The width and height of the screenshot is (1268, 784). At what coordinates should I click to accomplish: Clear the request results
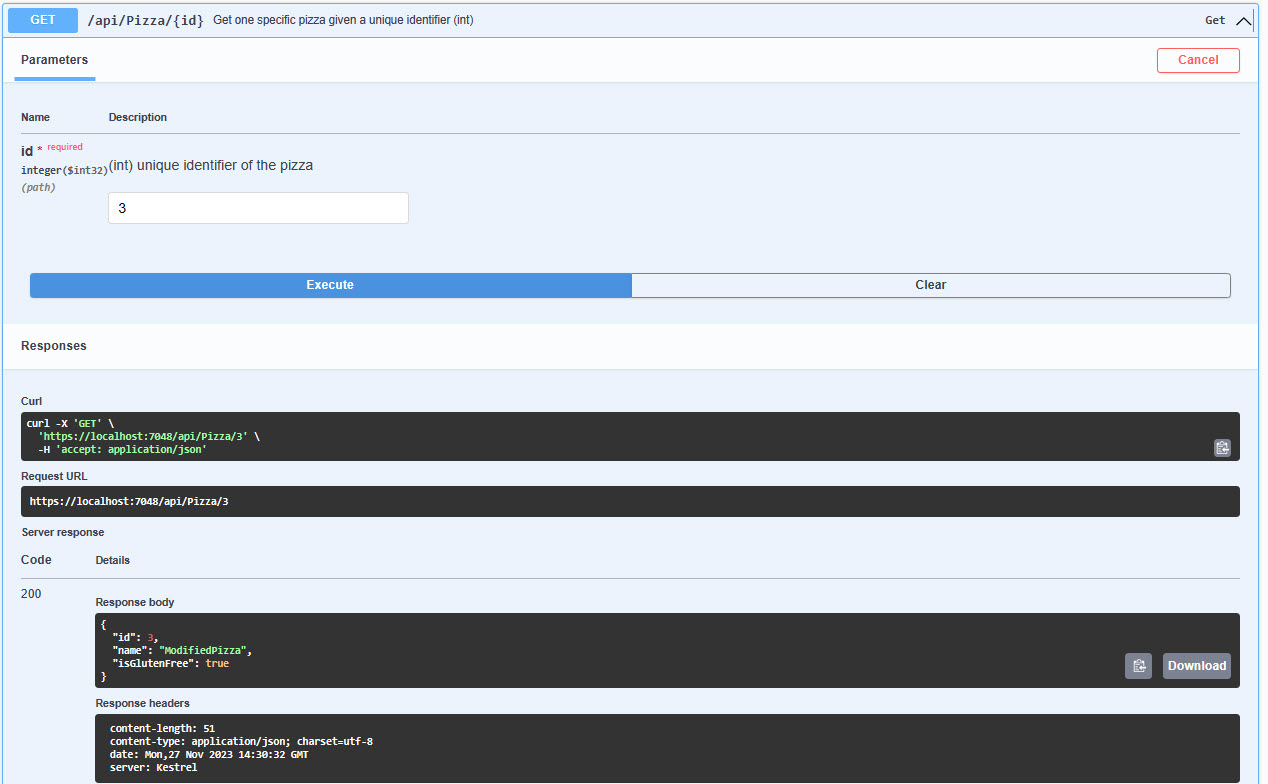coord(930,285)
